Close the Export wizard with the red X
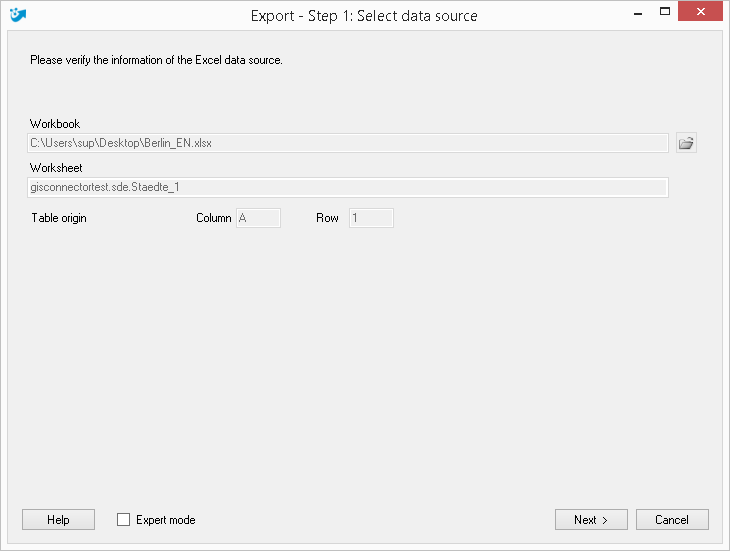The height and width of the screenshot is (551, 730). tap(700, 12)
